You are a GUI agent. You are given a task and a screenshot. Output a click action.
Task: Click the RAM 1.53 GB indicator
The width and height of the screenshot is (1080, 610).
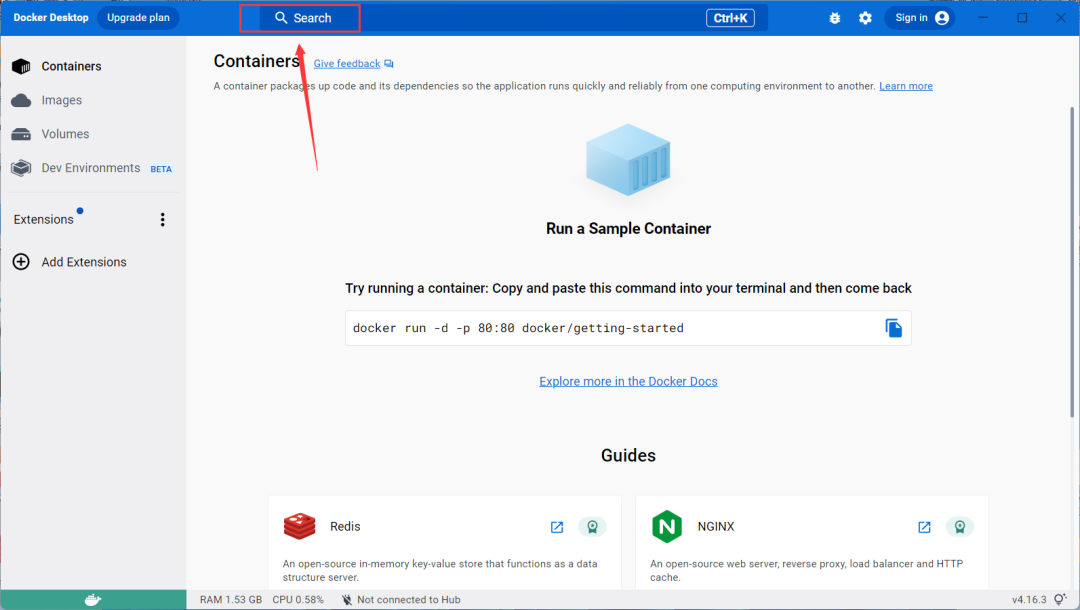(231, 600)
